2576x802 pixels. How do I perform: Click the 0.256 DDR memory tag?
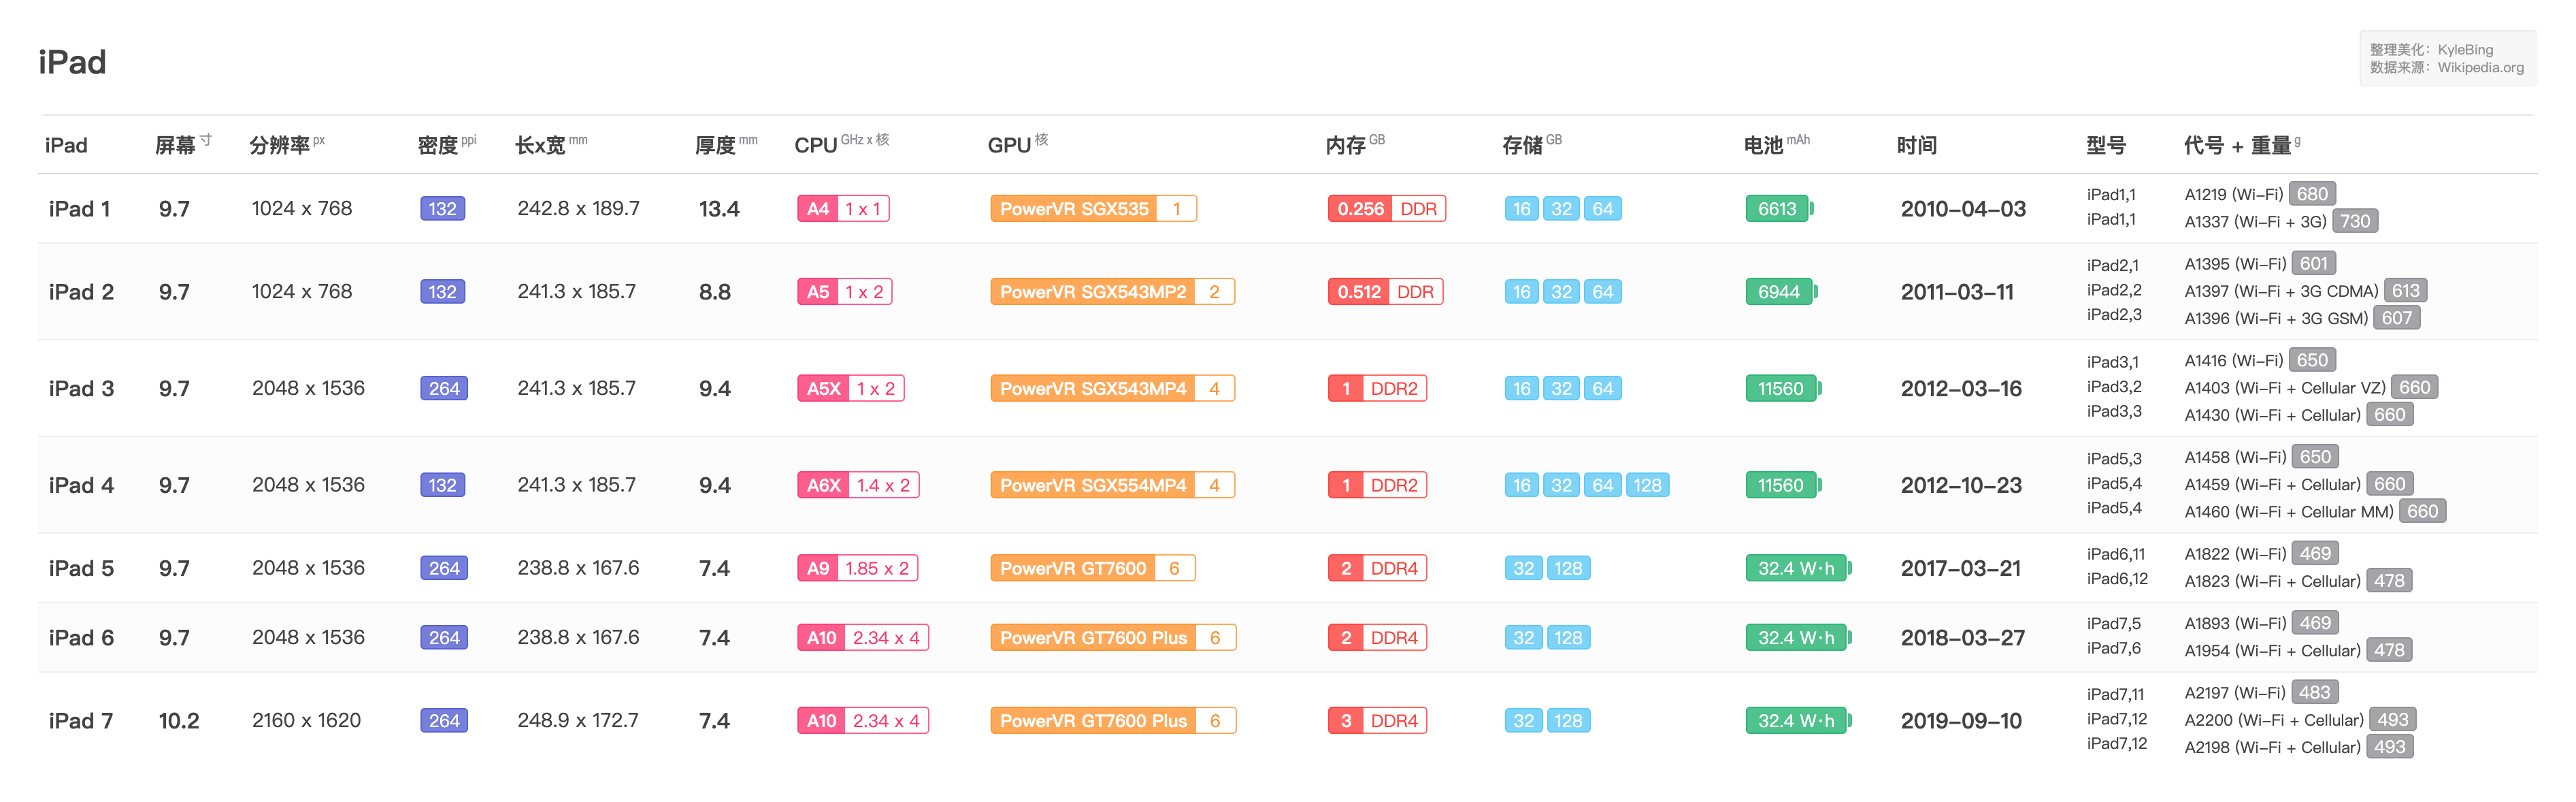pos(1386,209)
